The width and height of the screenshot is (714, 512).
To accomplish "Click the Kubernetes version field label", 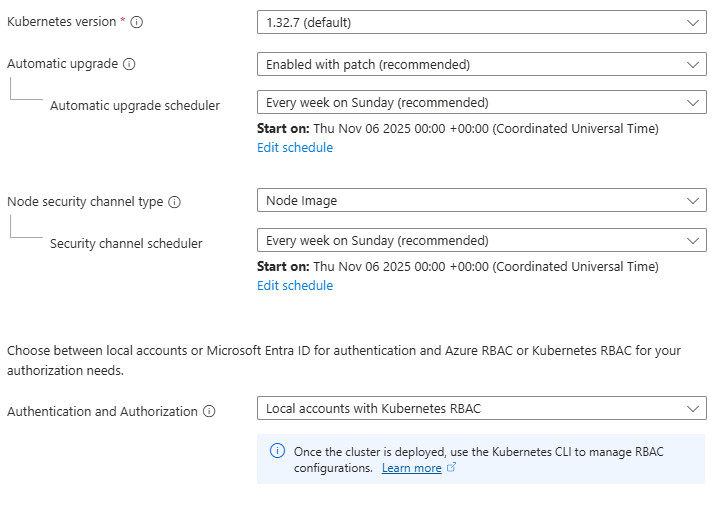I will (x=61, y=22).
